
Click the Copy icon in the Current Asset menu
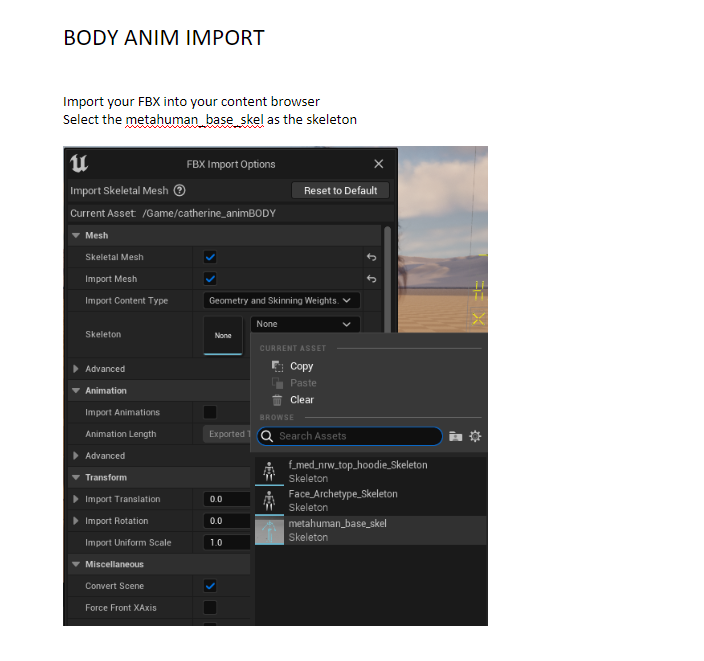pyautogui.click(x=277, y=366)
